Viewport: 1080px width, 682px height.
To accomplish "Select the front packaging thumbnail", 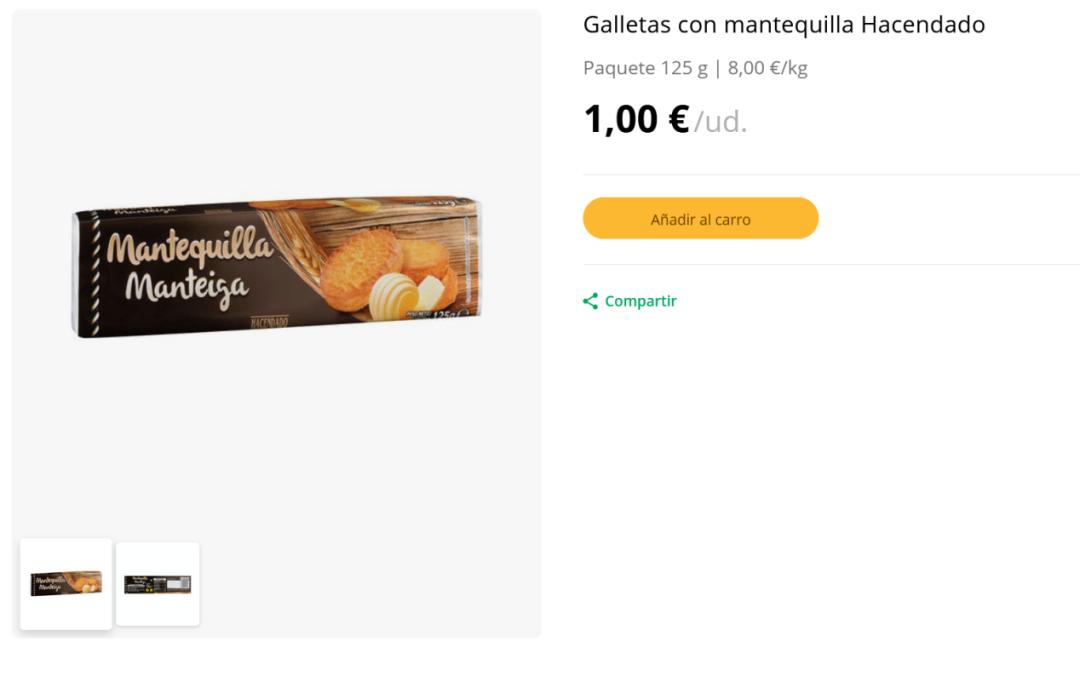I will pos(66,584).
